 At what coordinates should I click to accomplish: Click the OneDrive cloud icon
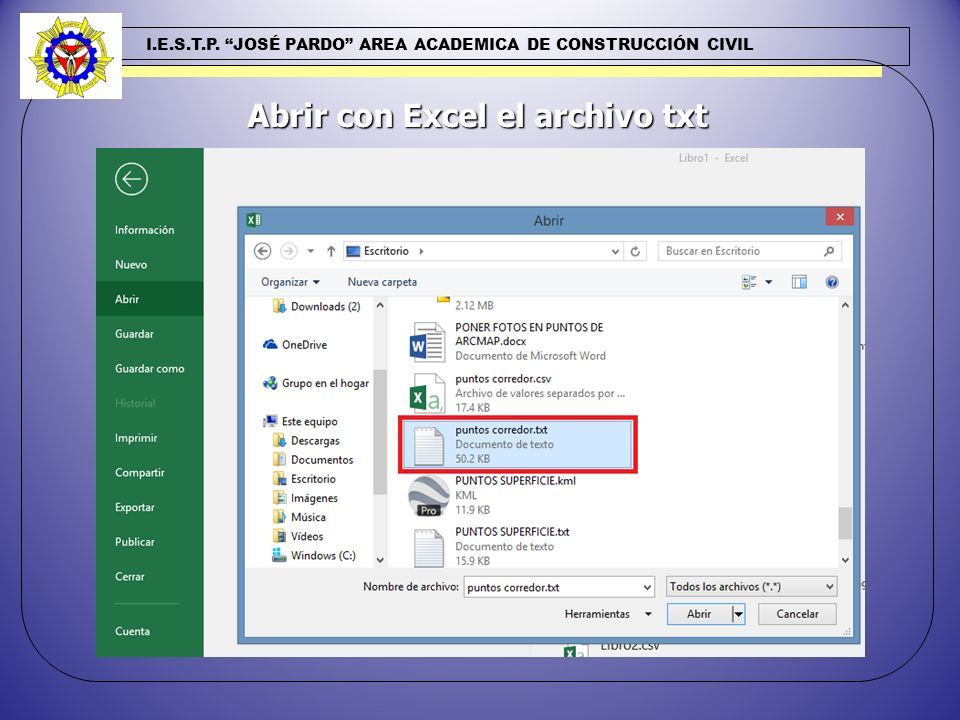[270, 345]
